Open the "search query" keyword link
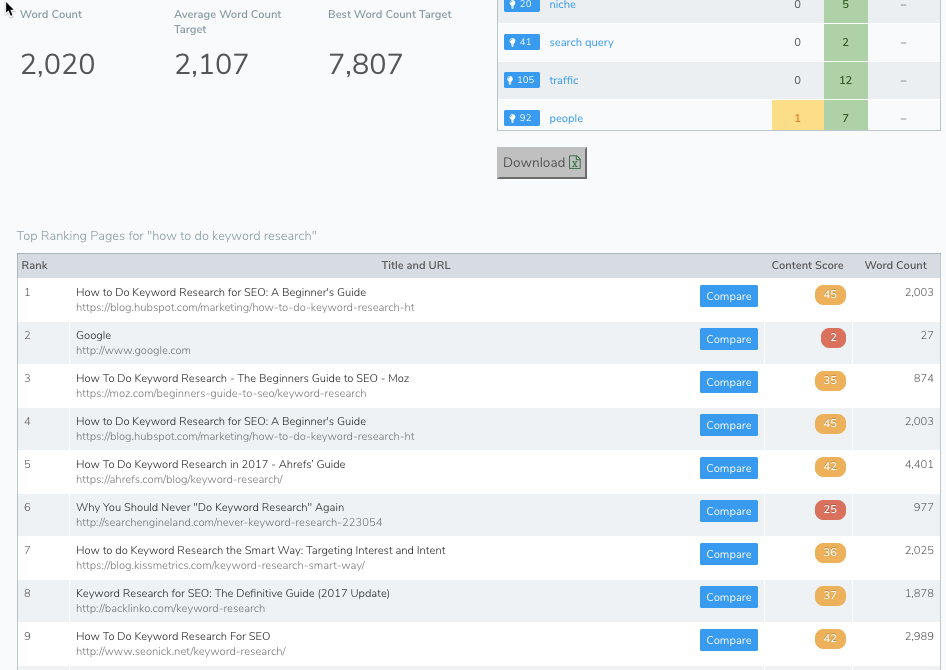This screenshot has height=670, width=946. click(581, 42)
